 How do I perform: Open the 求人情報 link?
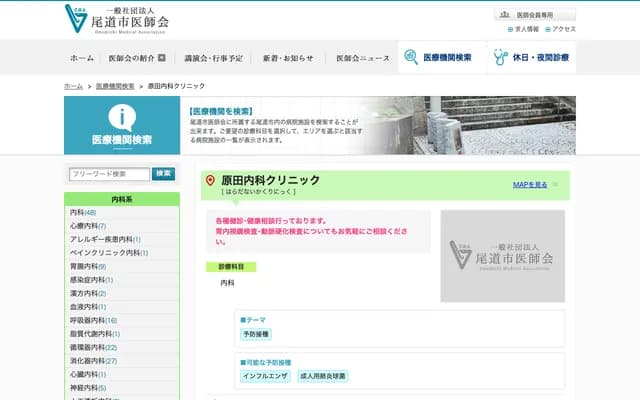pyautogui.click(x=523, y=29)
